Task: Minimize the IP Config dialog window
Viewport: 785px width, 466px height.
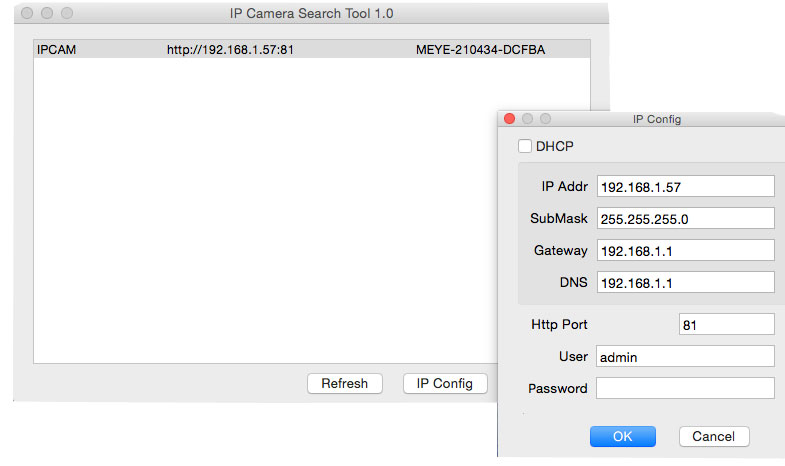Action: (528, 119)
